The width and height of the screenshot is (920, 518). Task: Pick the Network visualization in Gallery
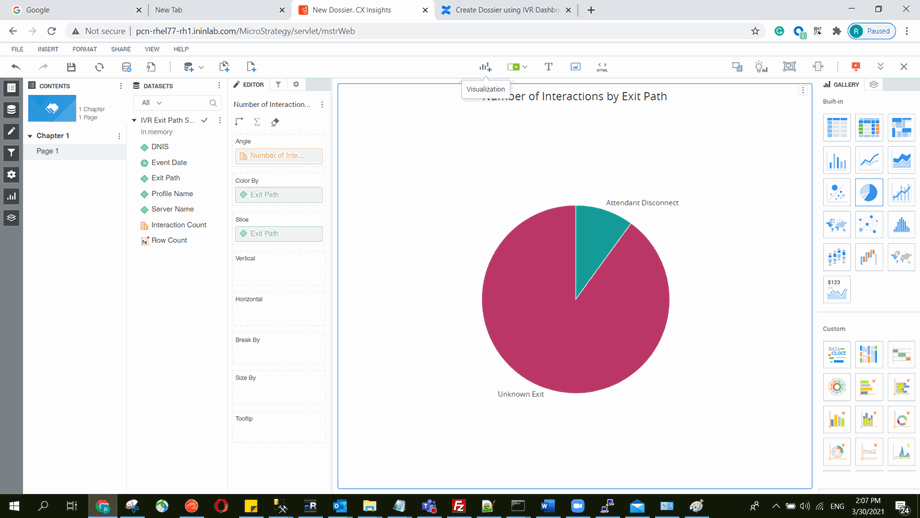tap(869, 224)
